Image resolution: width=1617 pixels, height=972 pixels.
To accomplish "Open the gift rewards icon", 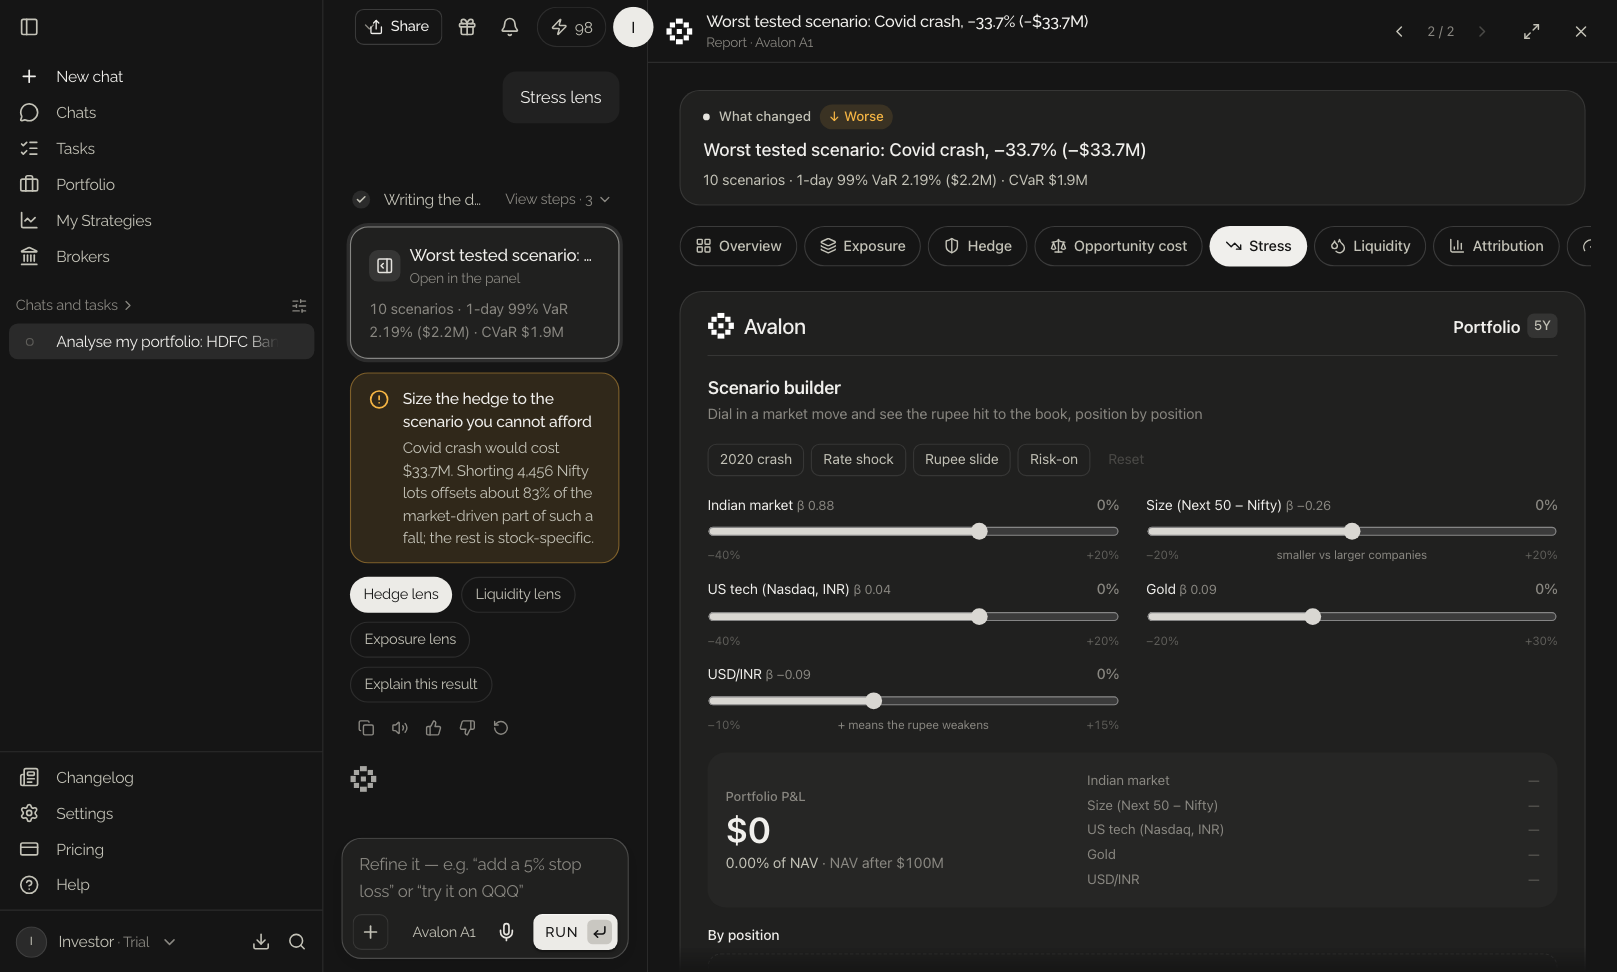I will 467,27.
